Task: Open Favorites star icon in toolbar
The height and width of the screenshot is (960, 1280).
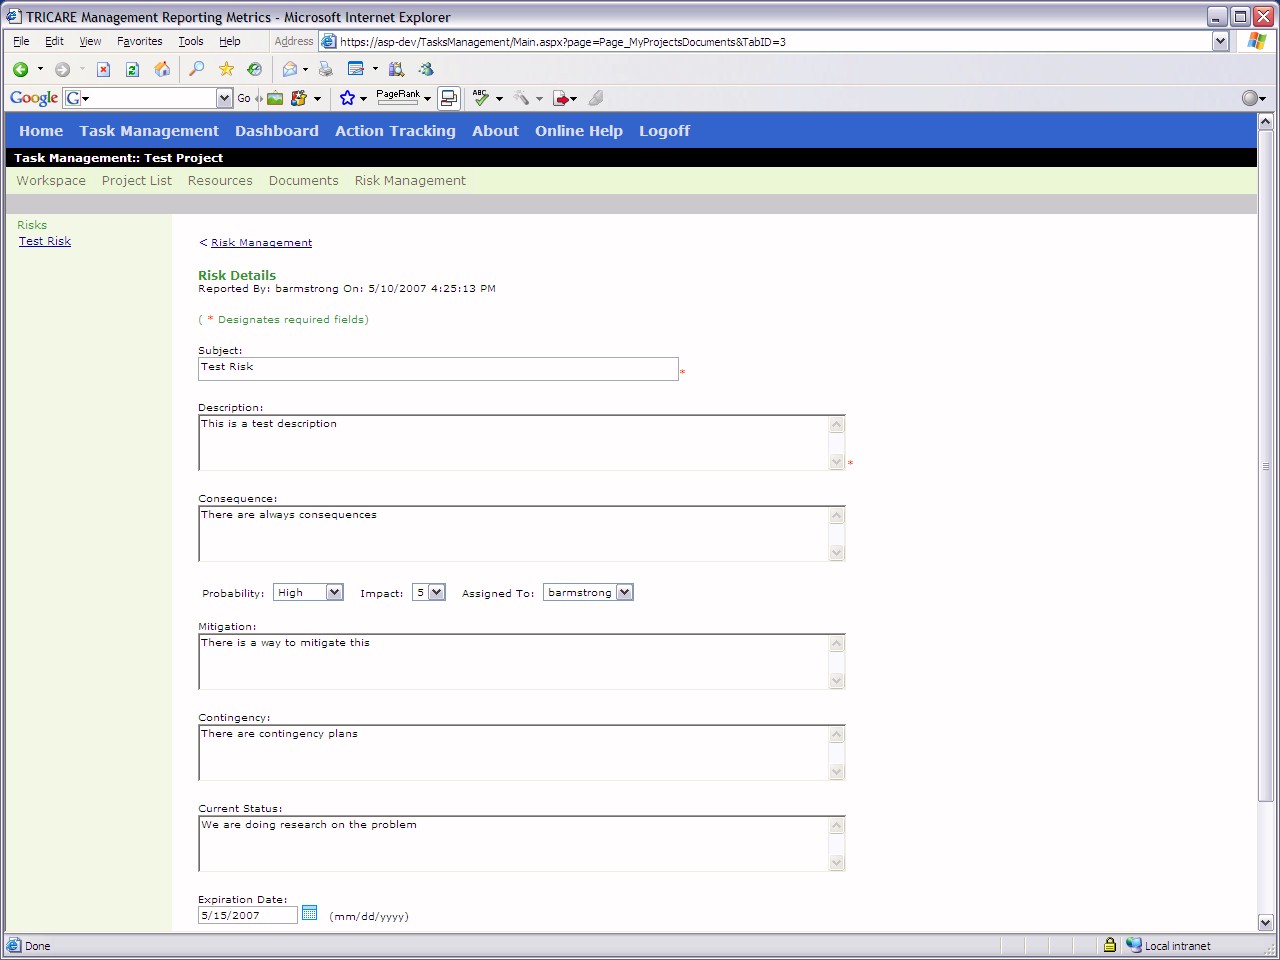Action: 226,69
